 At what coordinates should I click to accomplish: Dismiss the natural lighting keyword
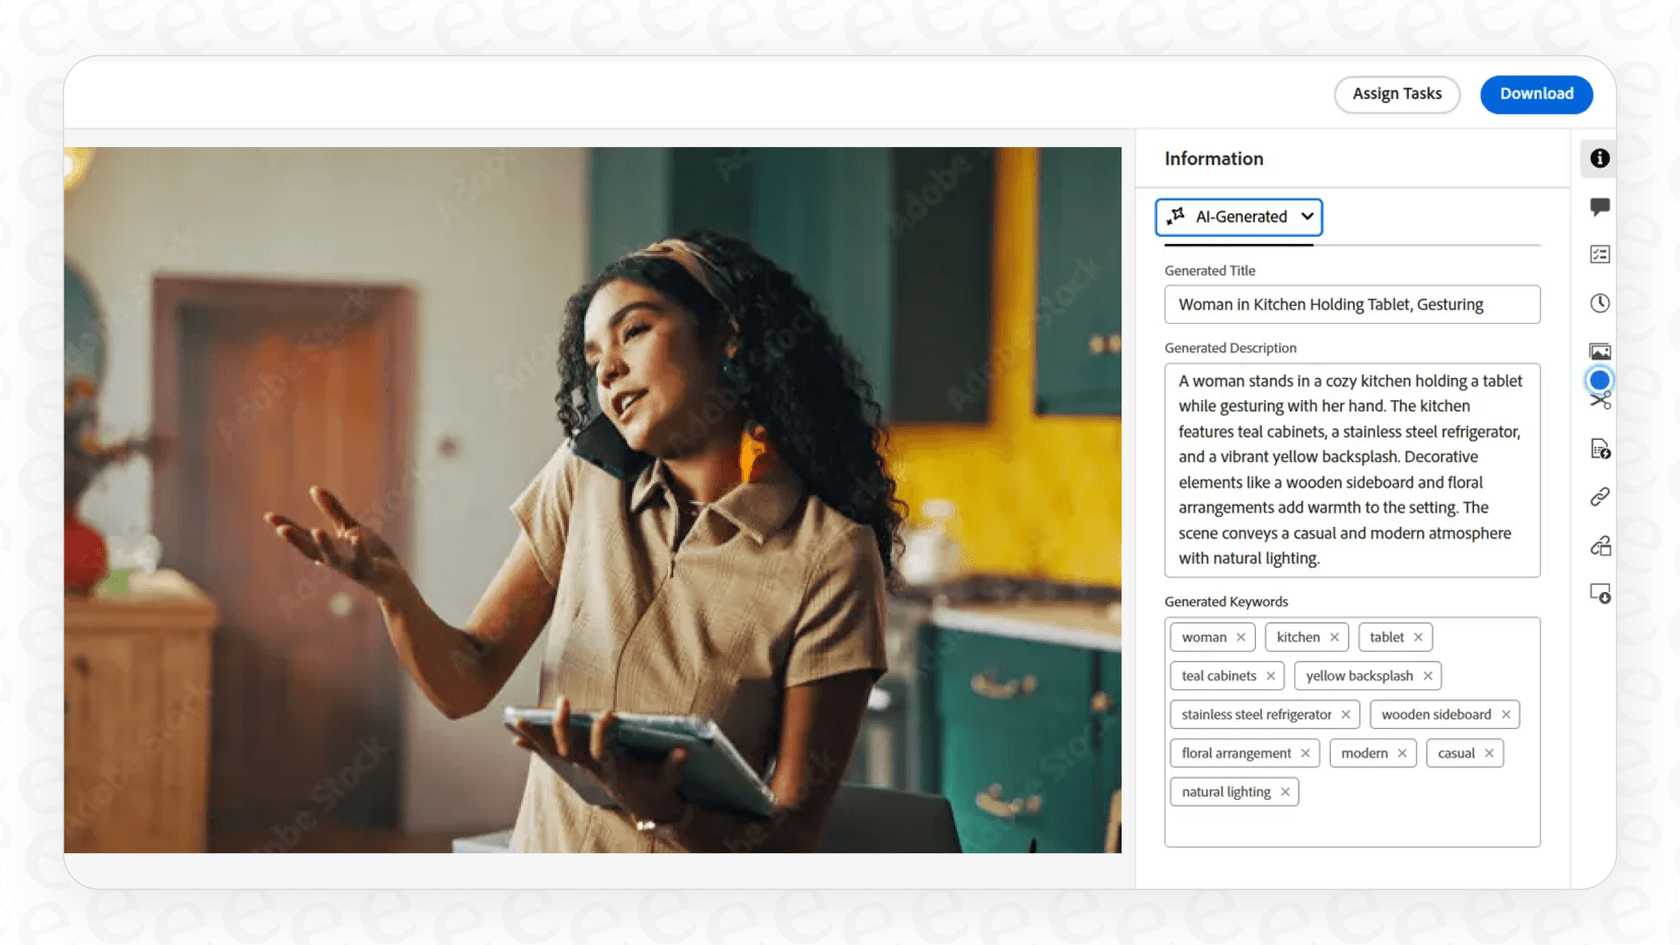1285,791
